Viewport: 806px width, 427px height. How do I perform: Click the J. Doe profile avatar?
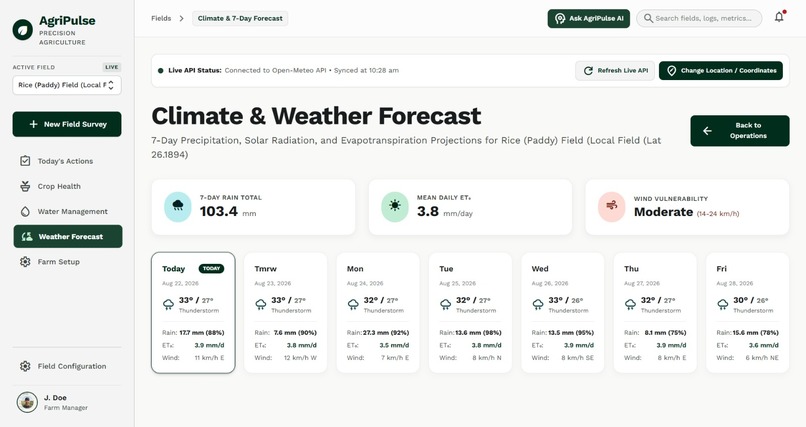click(x=27, y=402)
